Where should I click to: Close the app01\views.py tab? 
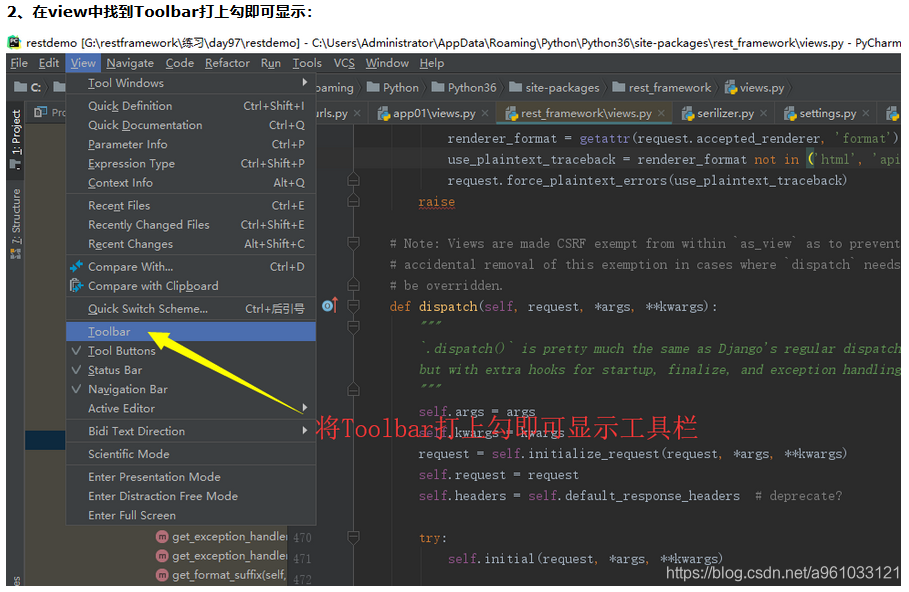pos(485,114)
